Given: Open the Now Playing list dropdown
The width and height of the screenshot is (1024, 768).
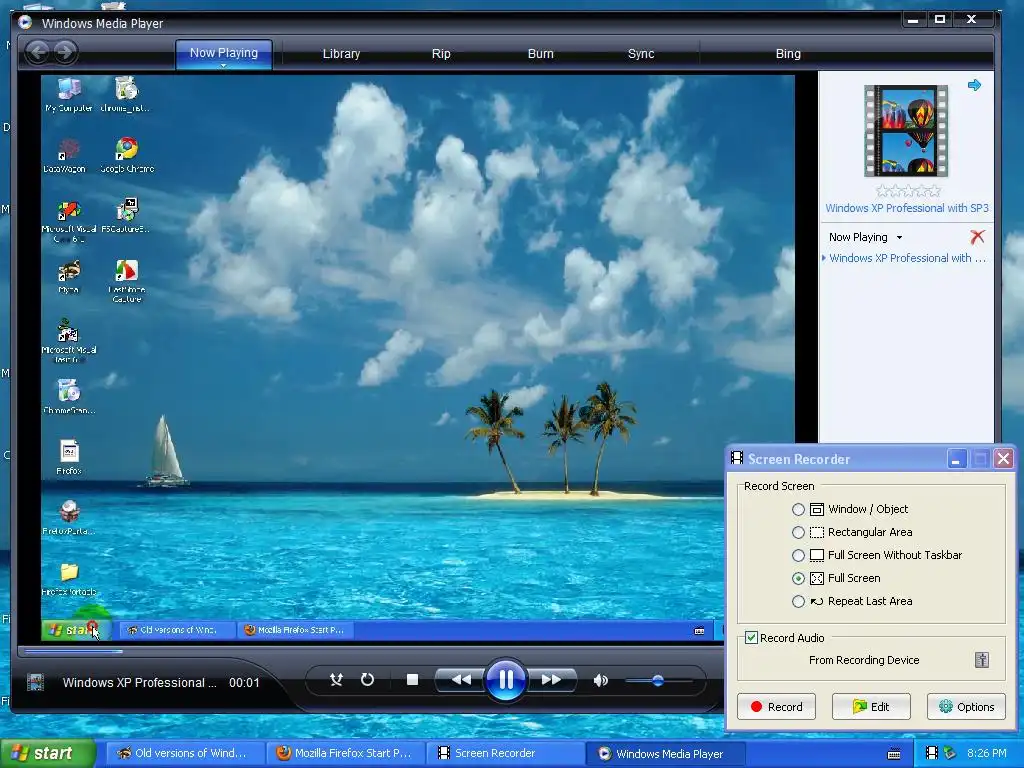Looking at the screenshot, I should [x=899, y=237].
